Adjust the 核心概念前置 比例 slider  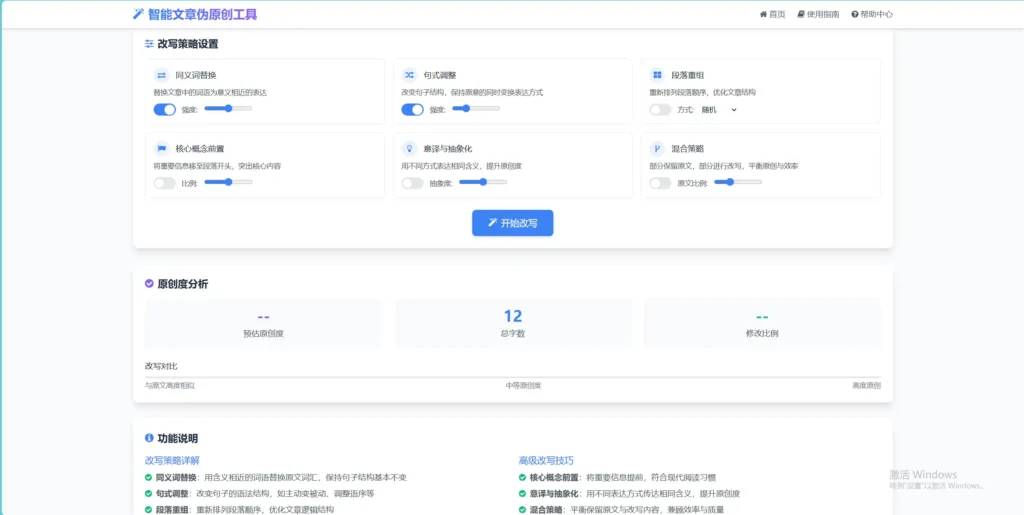(x=228, y=182)
